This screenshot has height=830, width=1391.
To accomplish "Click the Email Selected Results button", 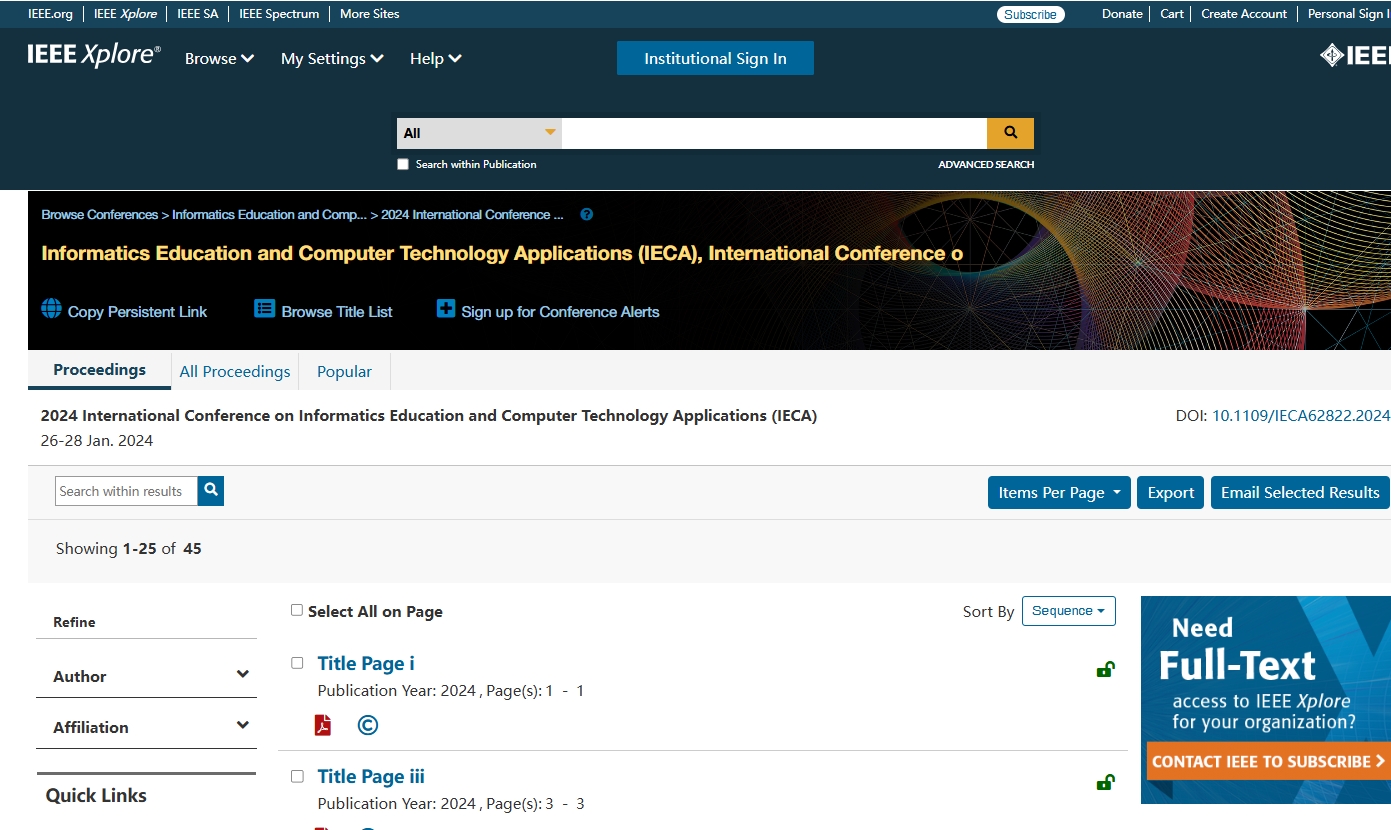I will (x=1300, y=492).
